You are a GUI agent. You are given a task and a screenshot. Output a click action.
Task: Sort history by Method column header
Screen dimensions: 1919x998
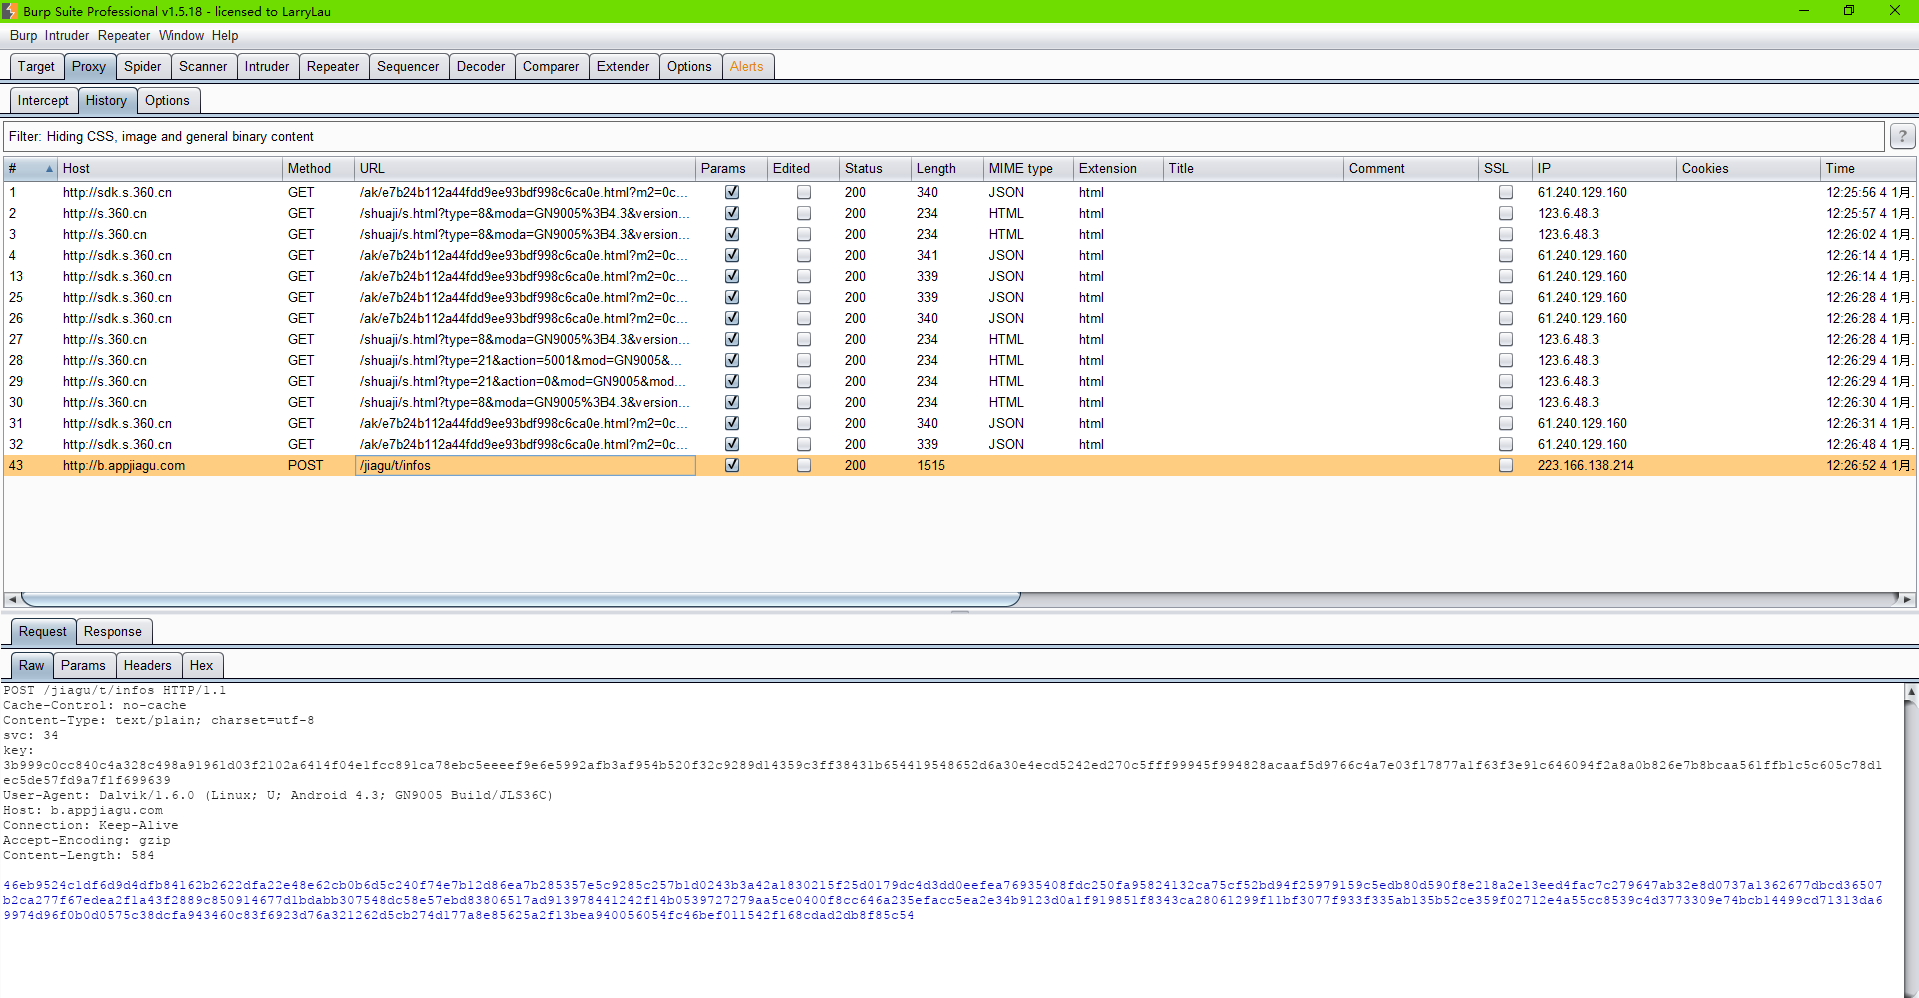[x=319, y=168]
